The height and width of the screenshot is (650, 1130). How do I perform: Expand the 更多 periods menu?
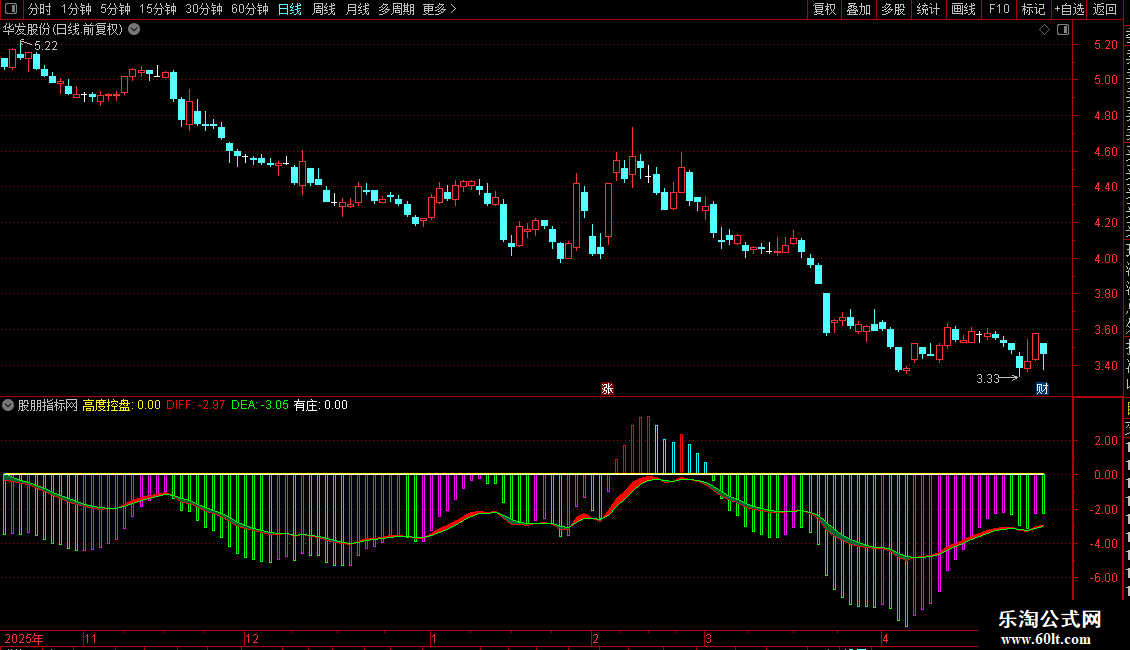(x=440, y=9)
